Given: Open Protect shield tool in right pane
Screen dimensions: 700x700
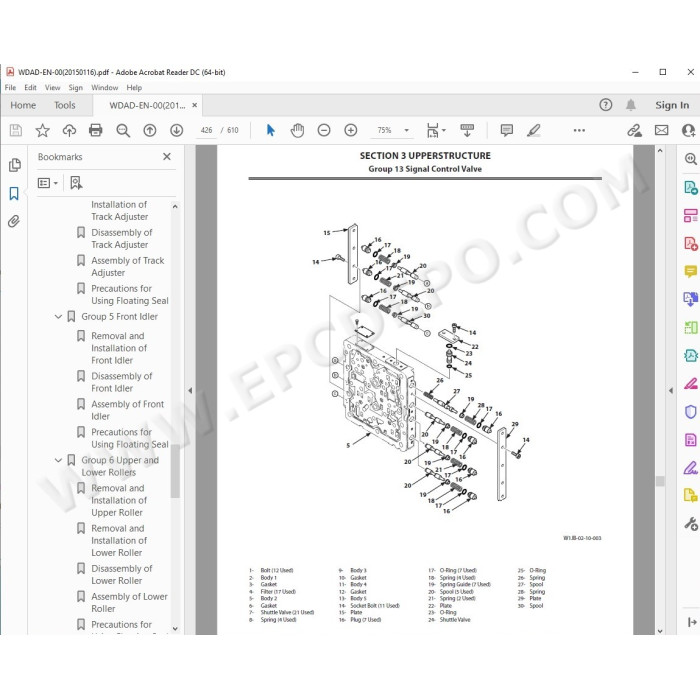Looking at the screenshot, I should [691, 412].
